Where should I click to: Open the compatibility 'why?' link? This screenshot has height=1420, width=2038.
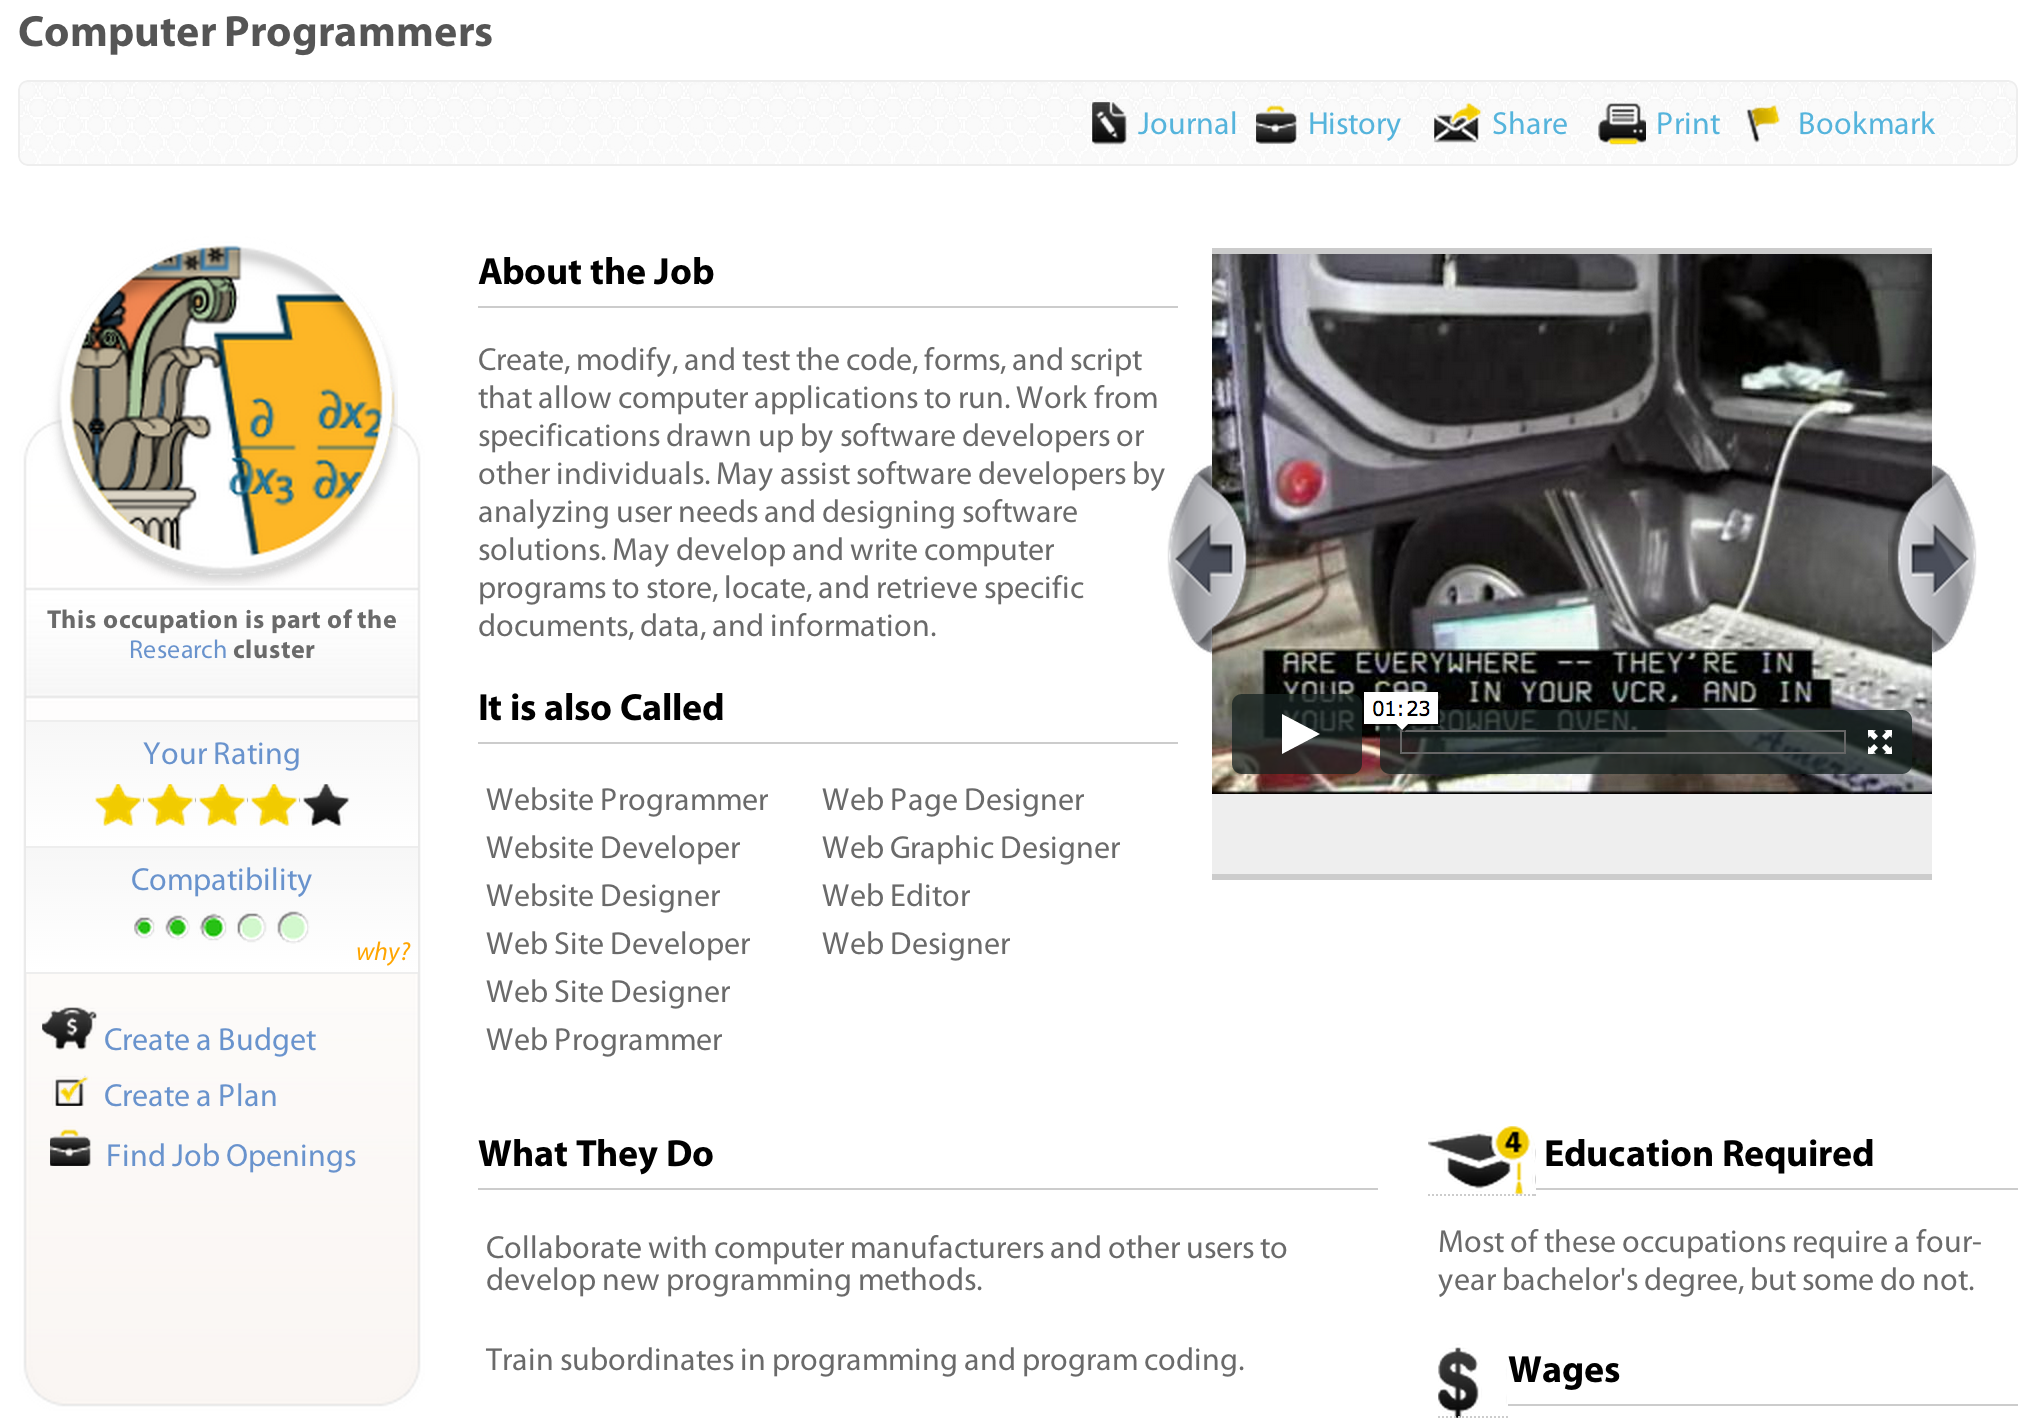[383, 951]
